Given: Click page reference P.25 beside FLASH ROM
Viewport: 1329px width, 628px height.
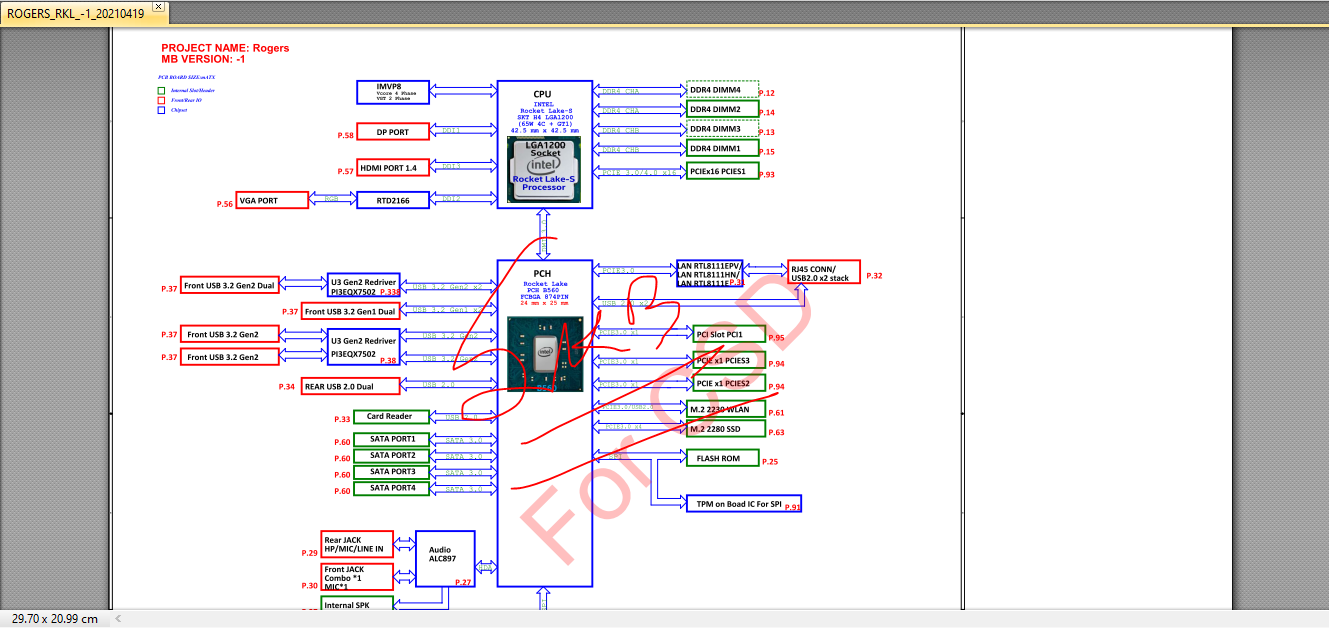Looking at the screenshot, I should pos(770,462).
